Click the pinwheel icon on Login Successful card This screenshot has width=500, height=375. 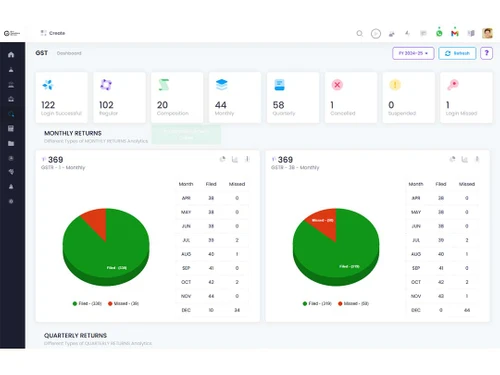pyautogui.click(x=48, y=85)
